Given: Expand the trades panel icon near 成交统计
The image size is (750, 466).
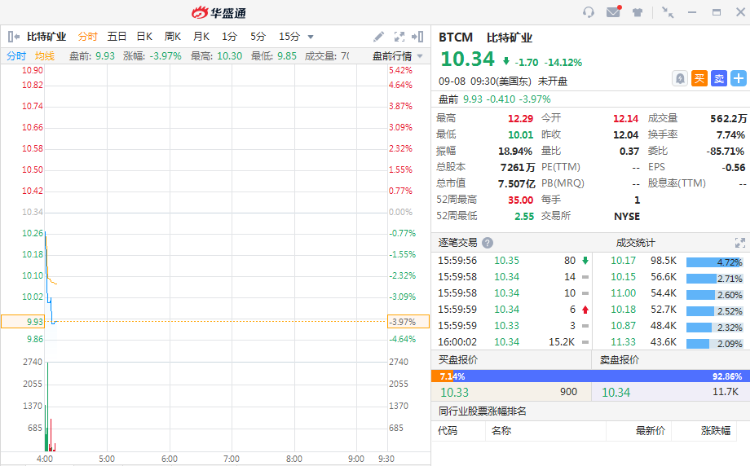Looking at the screenshot, I should point(740,242).
